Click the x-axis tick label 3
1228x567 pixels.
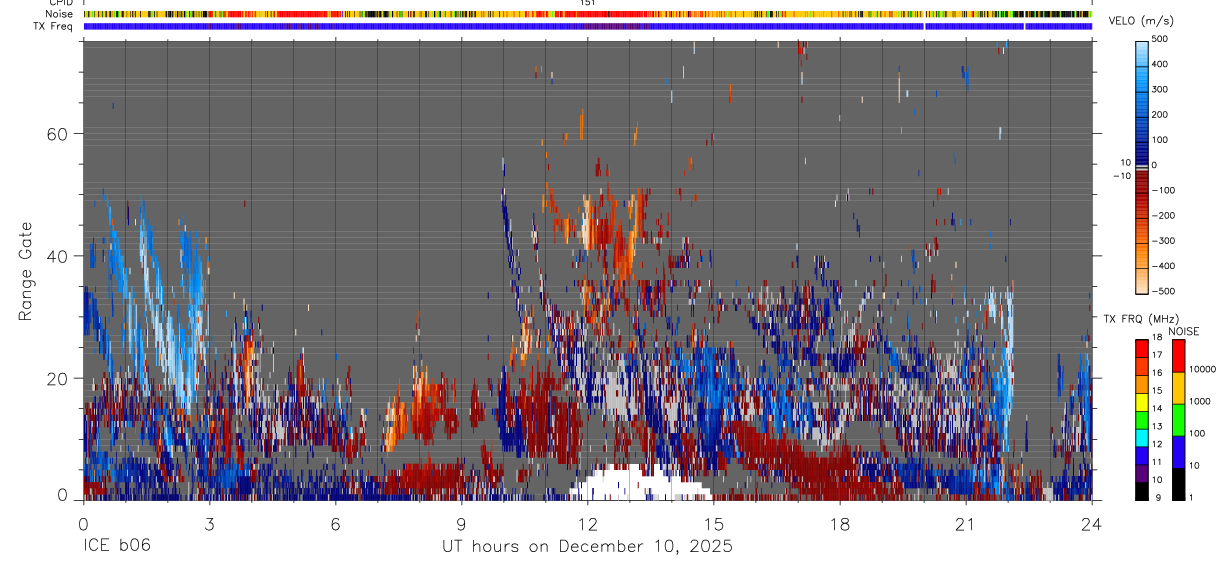pyautogui.click(x=209, y=523)
